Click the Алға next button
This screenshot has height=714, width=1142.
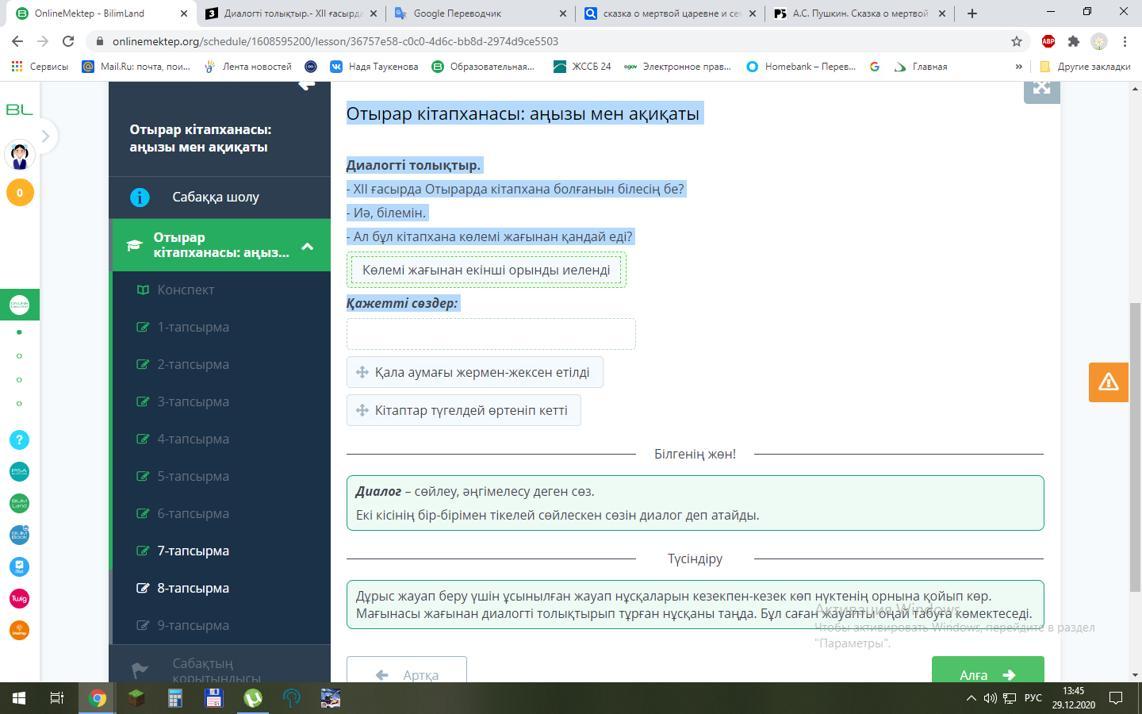tap(988, 670)
